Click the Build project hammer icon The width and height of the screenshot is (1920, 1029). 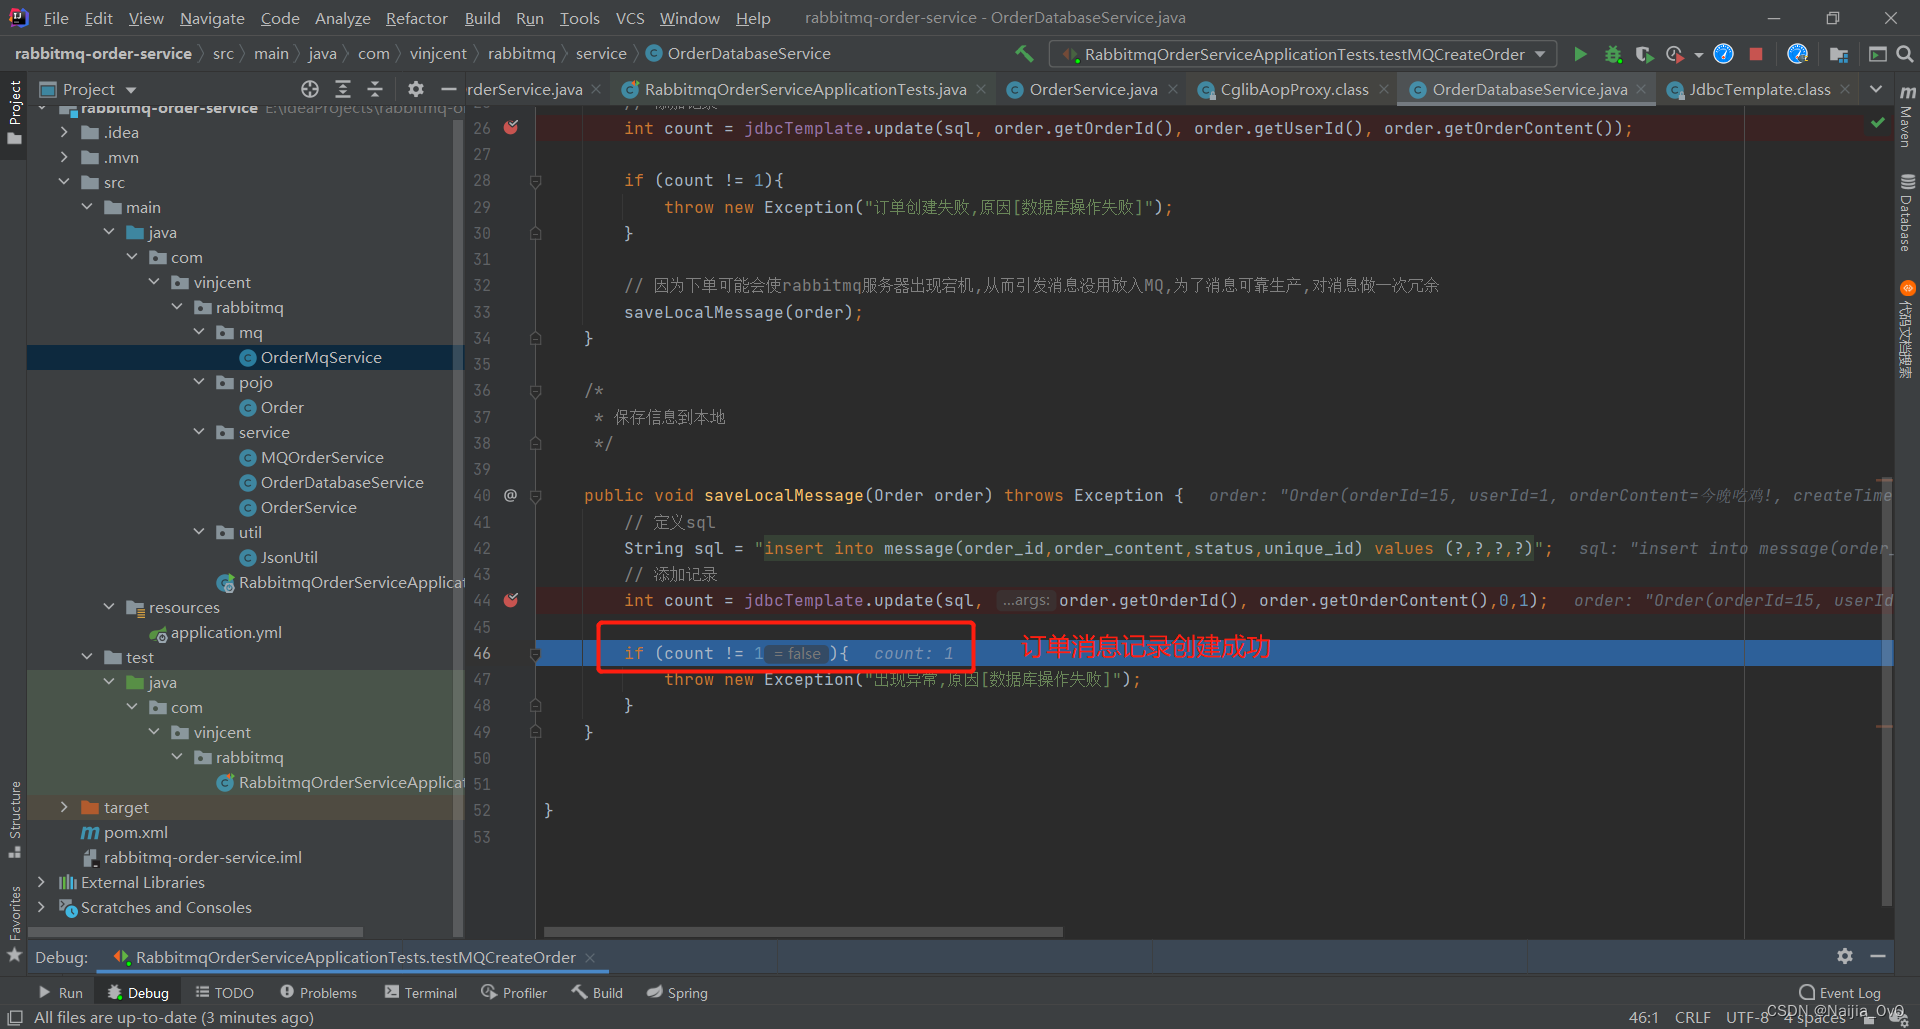1024,53
